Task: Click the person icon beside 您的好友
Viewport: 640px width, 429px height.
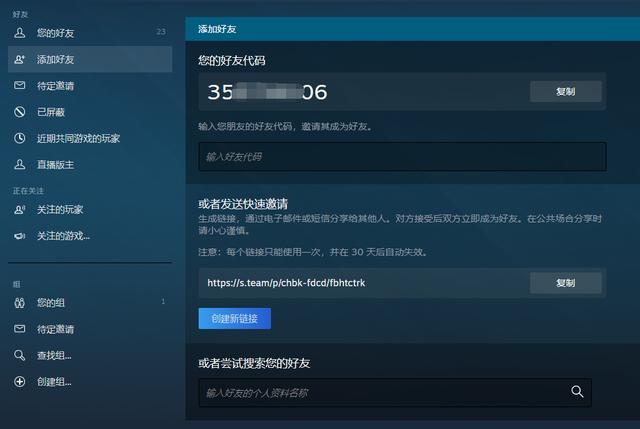Action: 20,33
